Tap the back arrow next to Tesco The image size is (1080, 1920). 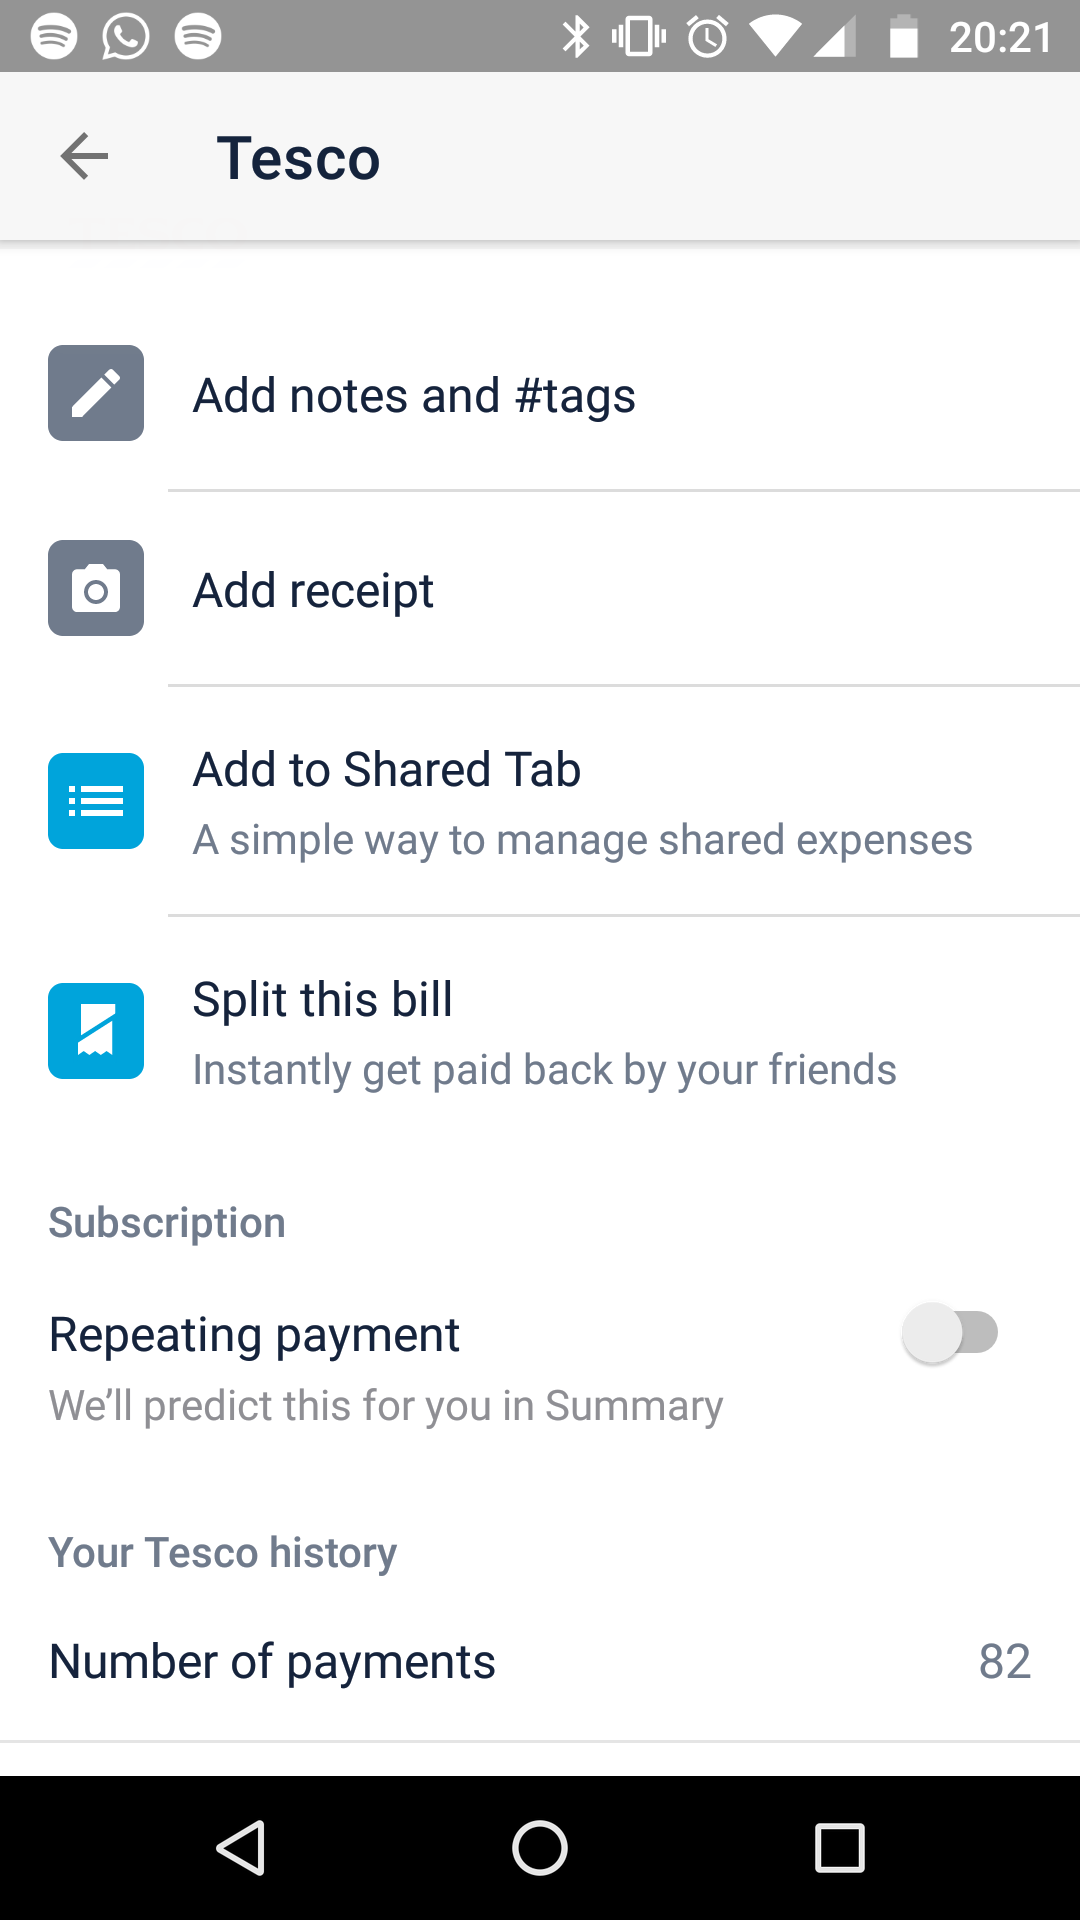tap(84, 157)
